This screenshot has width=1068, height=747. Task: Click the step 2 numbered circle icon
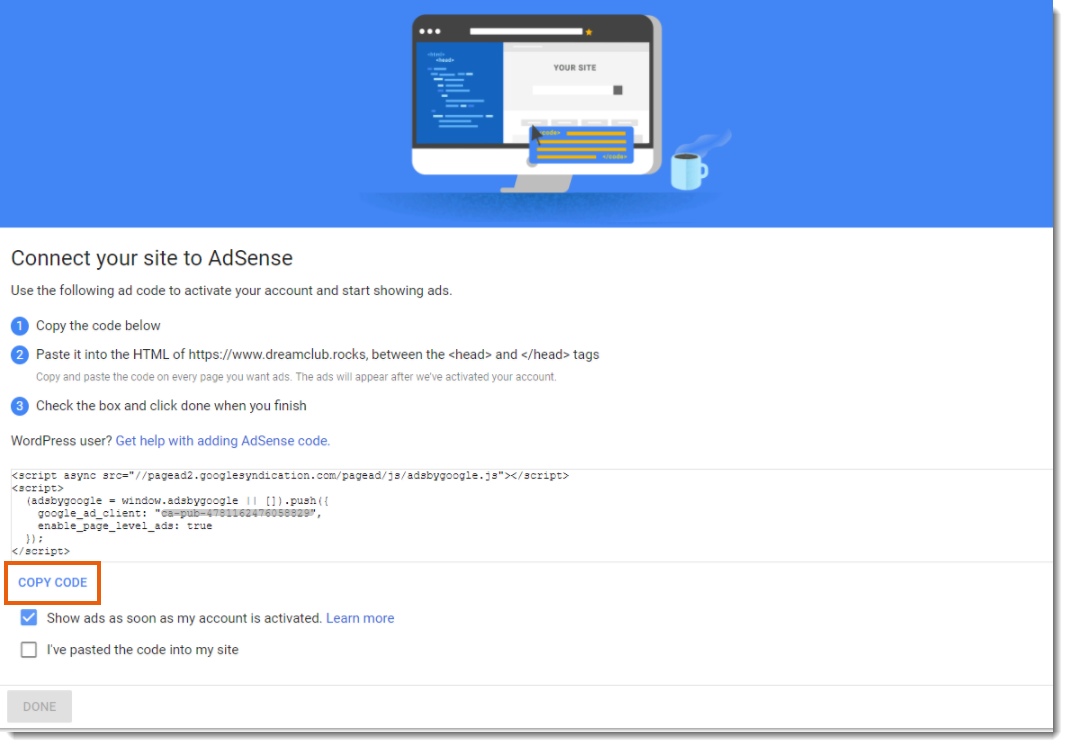coord(20,354)
